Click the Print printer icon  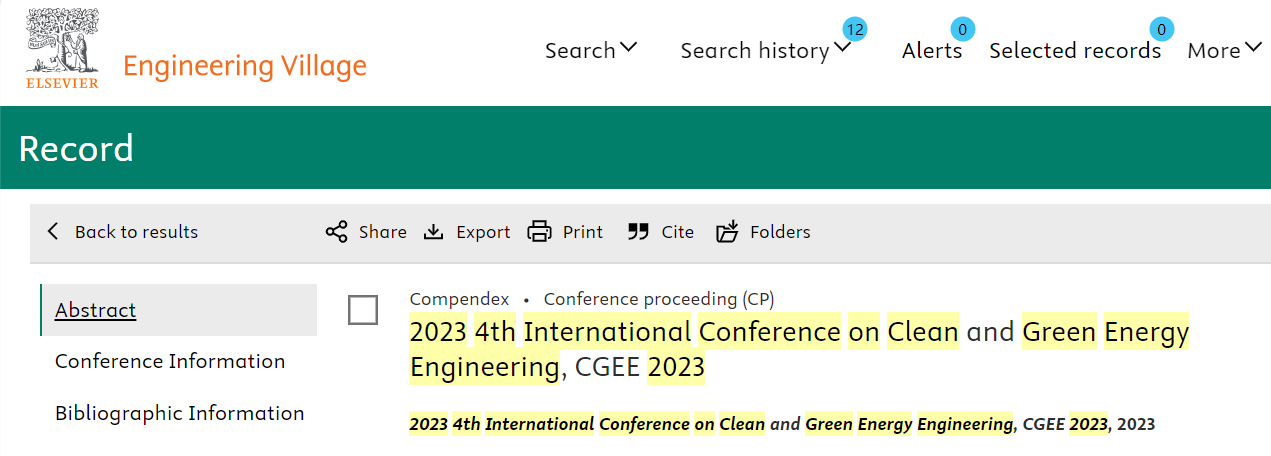pyautogui.click(x=539, y=232)
